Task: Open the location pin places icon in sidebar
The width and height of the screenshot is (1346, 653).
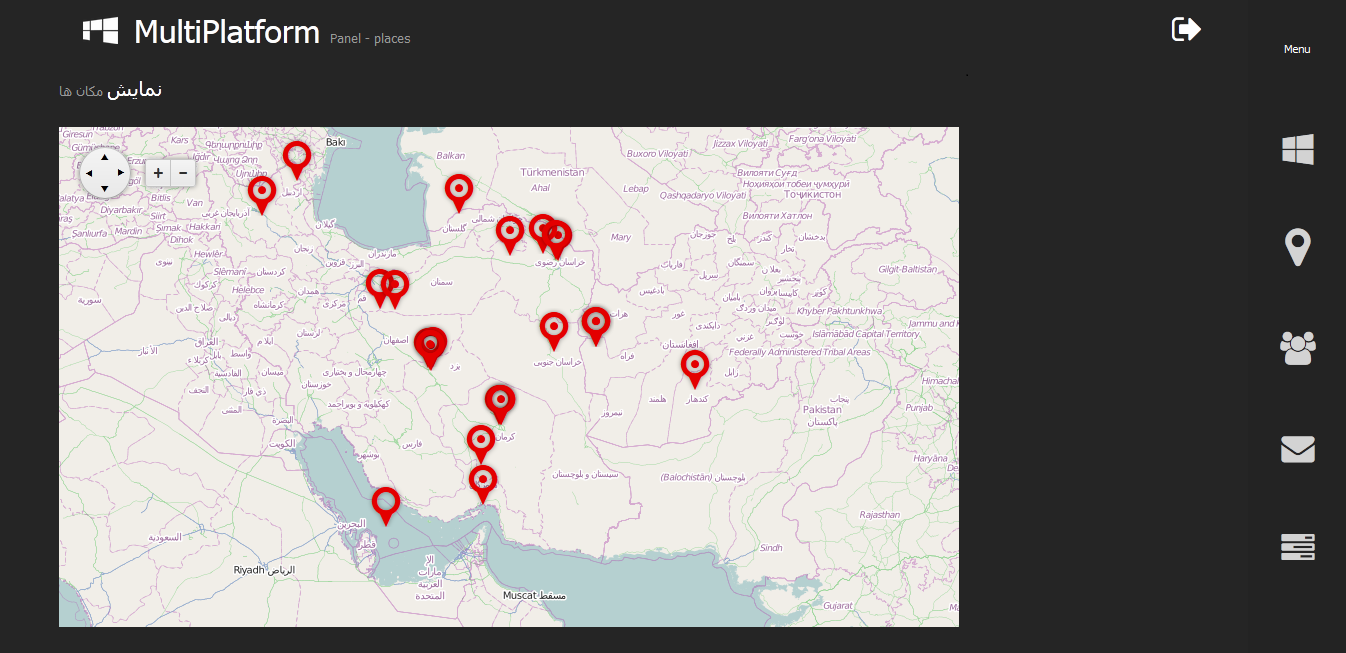Action: (x=1298, y=247)
